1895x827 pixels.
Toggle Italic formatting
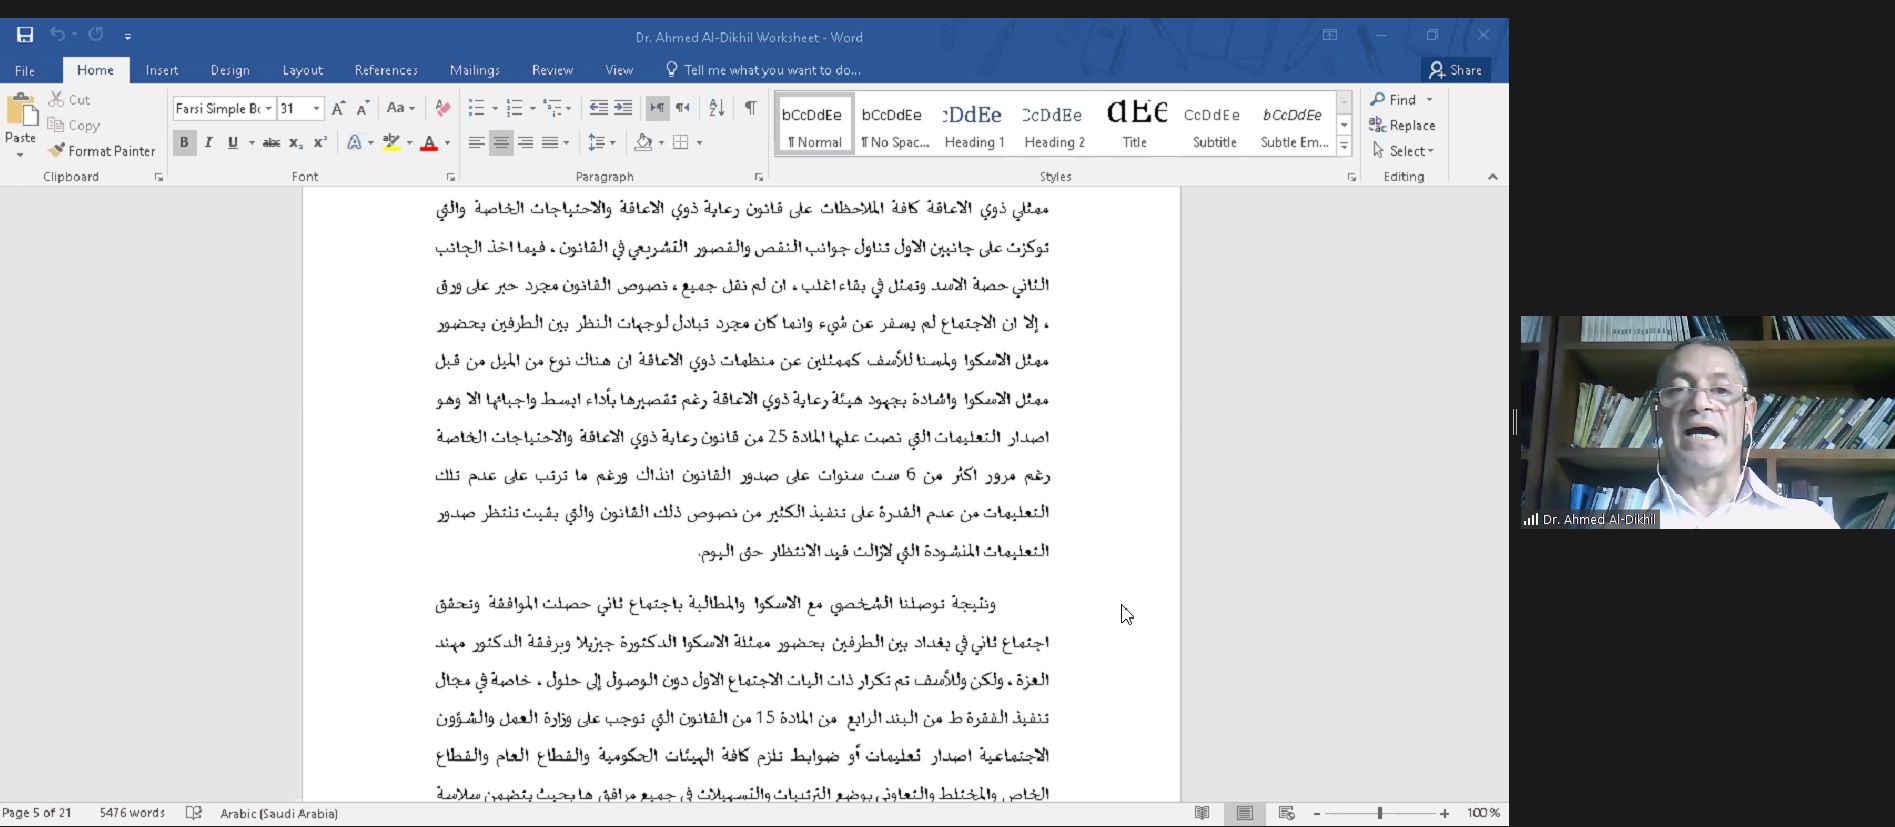point(208,143)
